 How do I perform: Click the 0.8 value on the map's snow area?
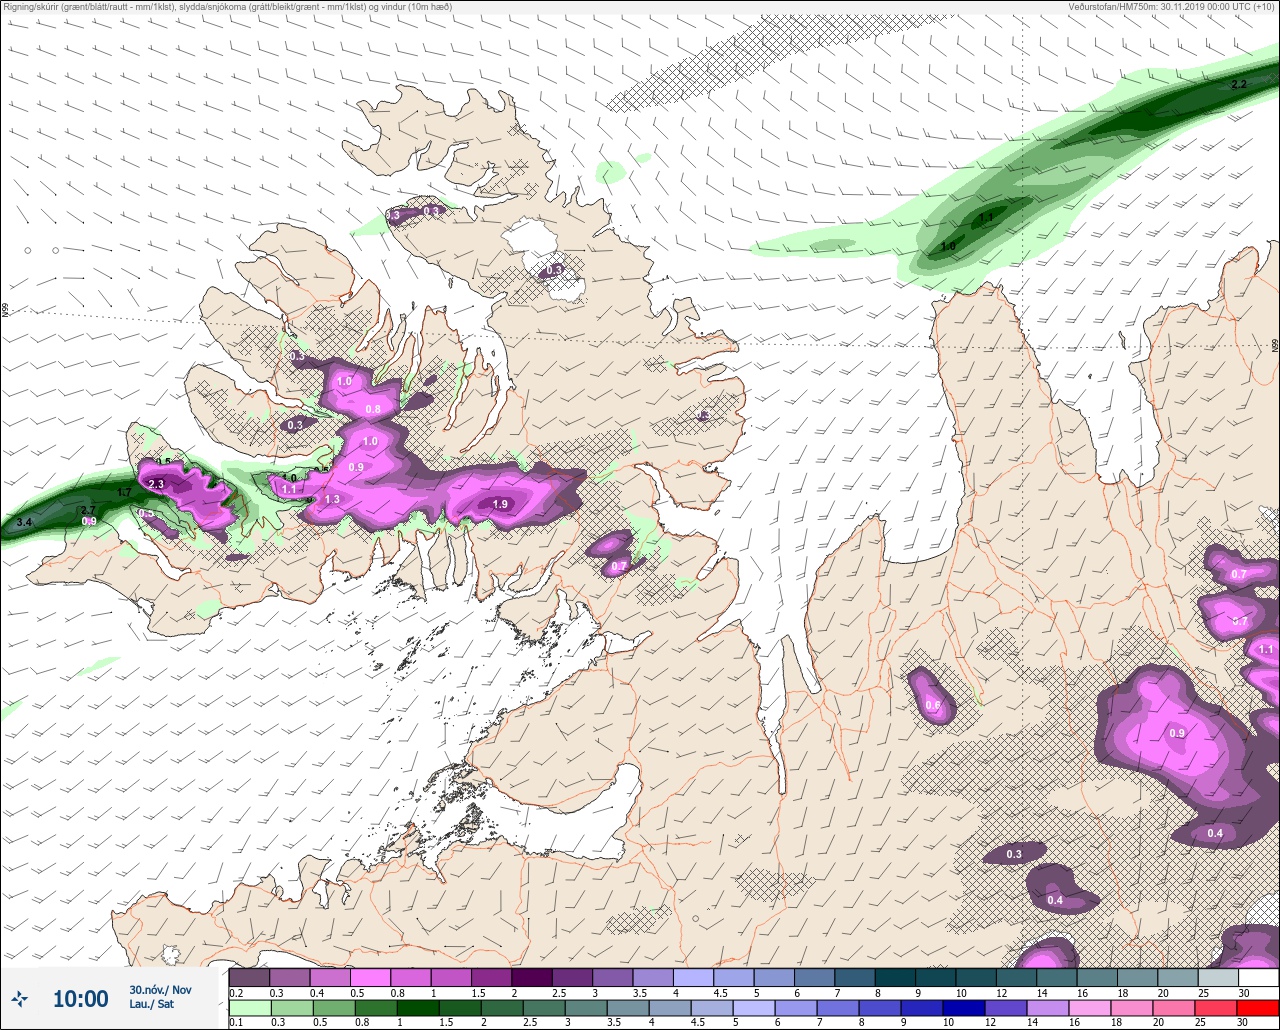coord(373,409)
